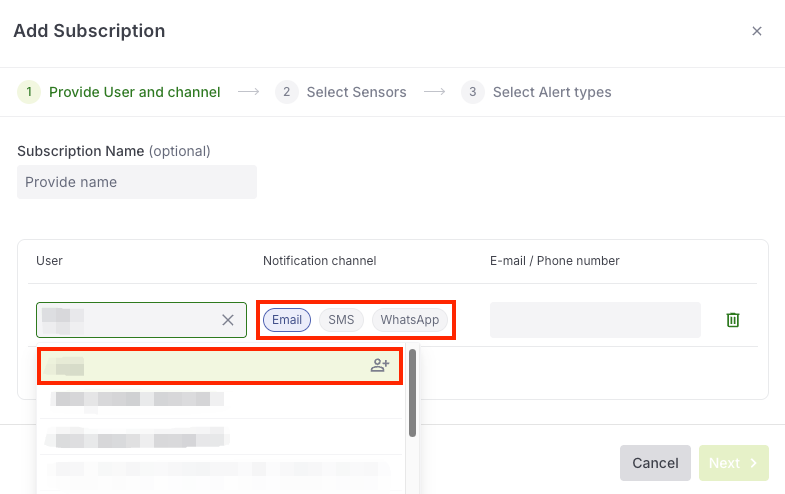The height and width of the screenshot is (494, 785).
Task: Click the user dropdown list scrollbar
Action: pyautogui.click(x=413, y=393)
